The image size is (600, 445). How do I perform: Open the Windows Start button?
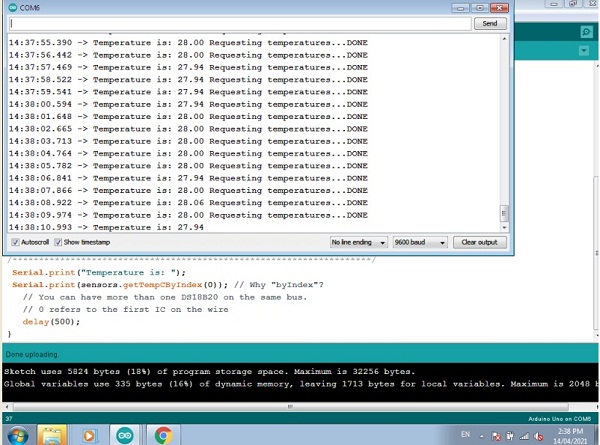pyautogui.click(x=18, y=435)
